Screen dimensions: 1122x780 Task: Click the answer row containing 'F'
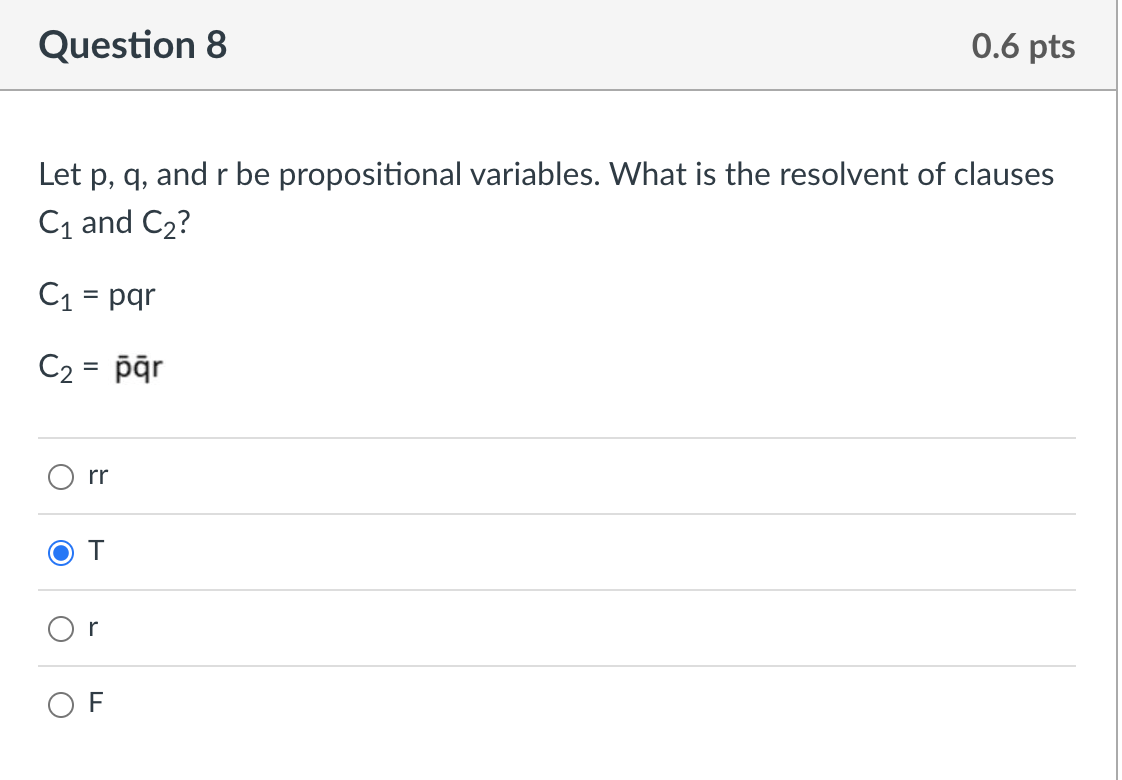[400, 704]
